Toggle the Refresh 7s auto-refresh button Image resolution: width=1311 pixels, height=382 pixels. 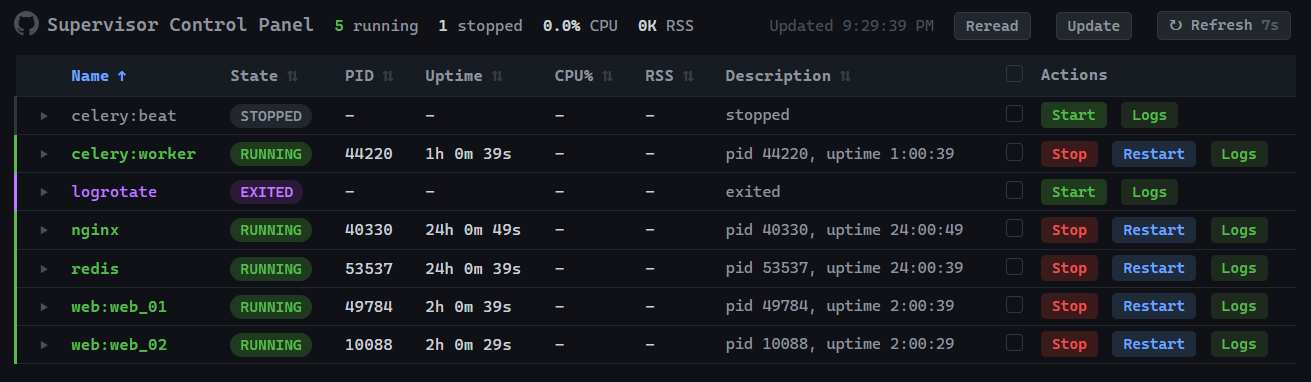click(x=1223, y=26)
